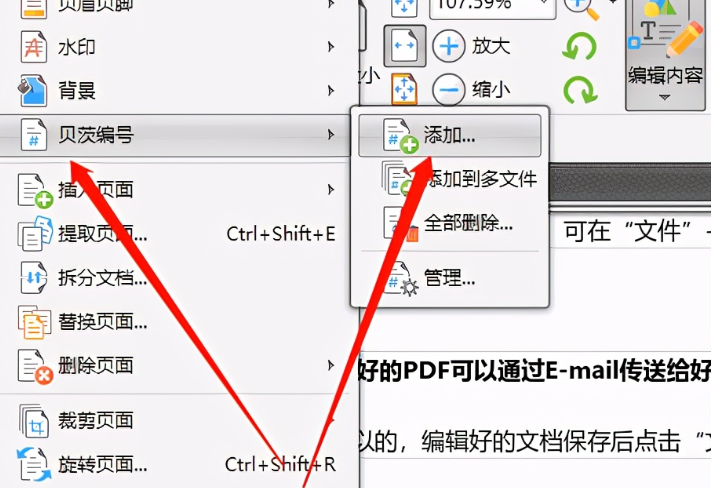Viewport: 722px width, 488px height.
Task: Click the Ctrl+Shift+E shortcut text
Action: [x=280, y=234]
